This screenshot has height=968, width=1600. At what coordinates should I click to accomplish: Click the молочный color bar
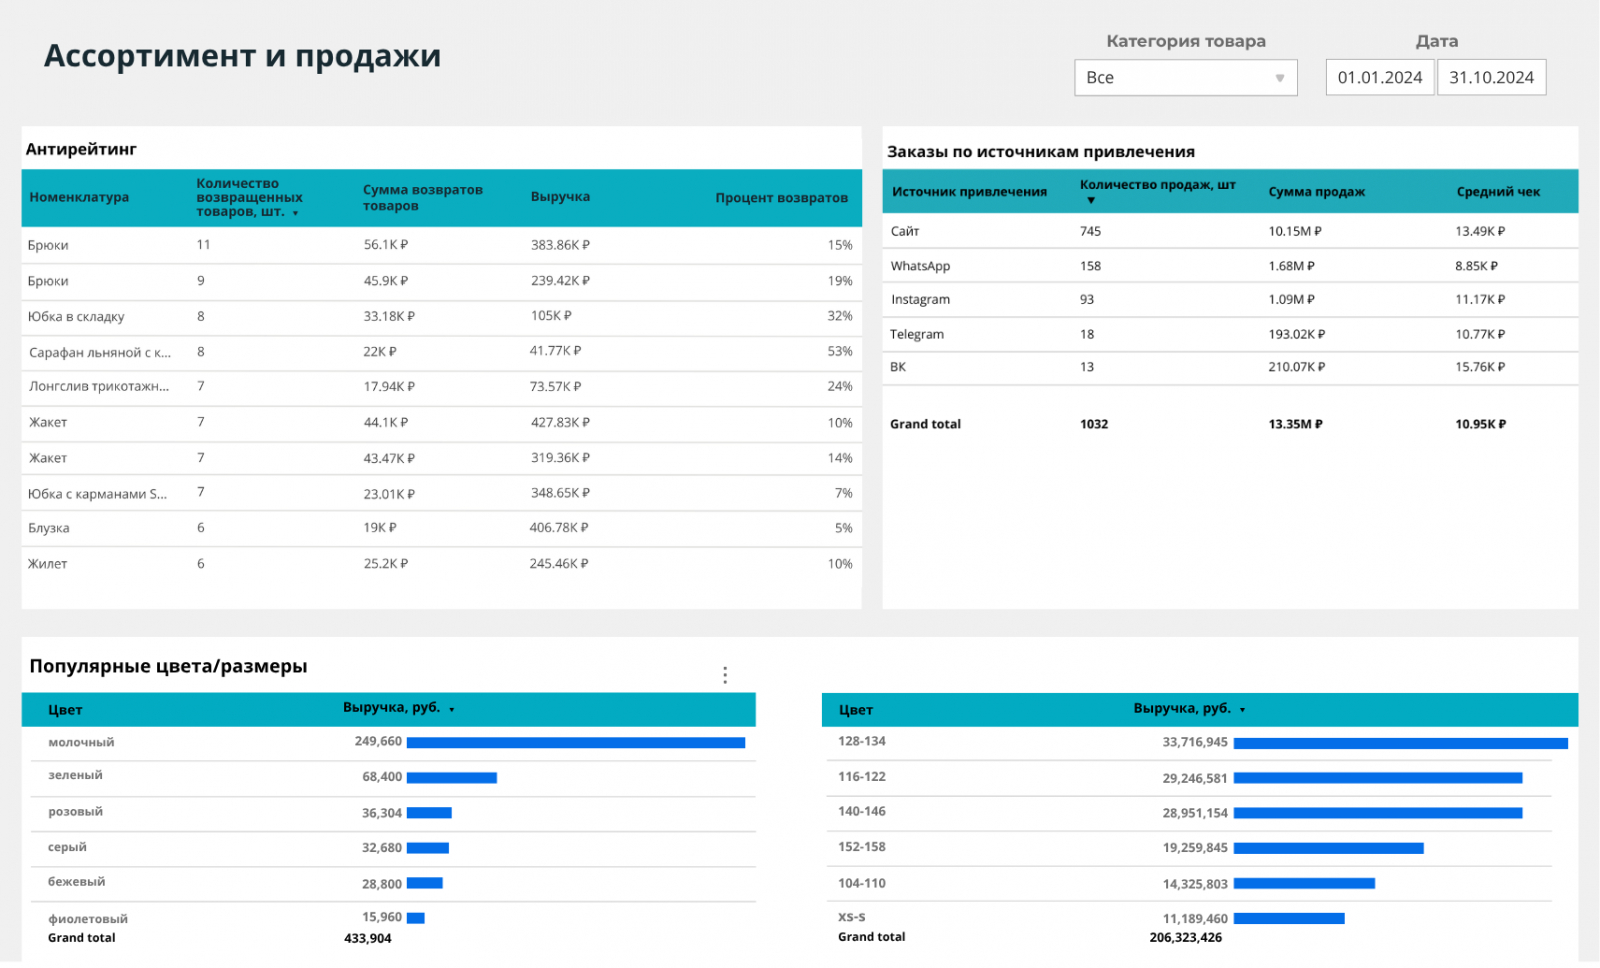(x=576, y=743)
